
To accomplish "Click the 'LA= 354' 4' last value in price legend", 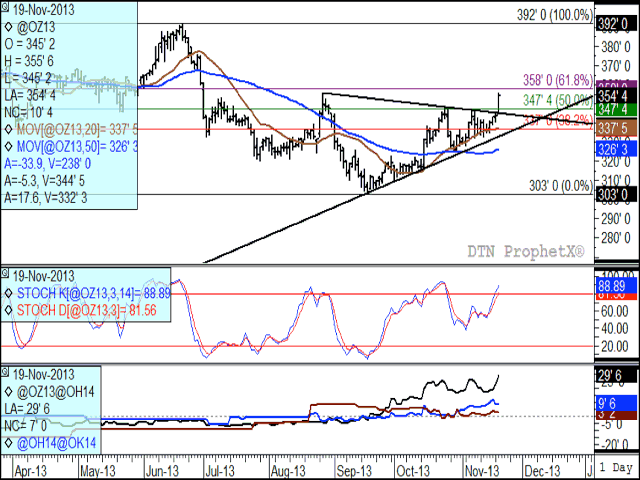I will [30, 95].
